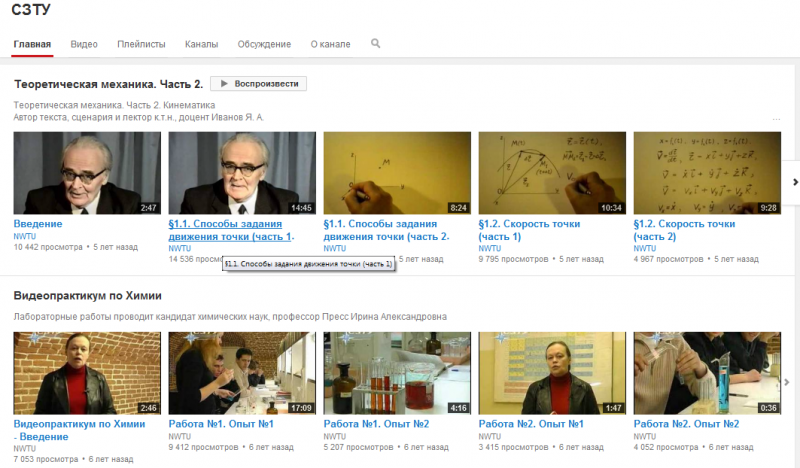
Task: Open Видеопрактикум по Химии playlist heading
Action: [88, 296]
